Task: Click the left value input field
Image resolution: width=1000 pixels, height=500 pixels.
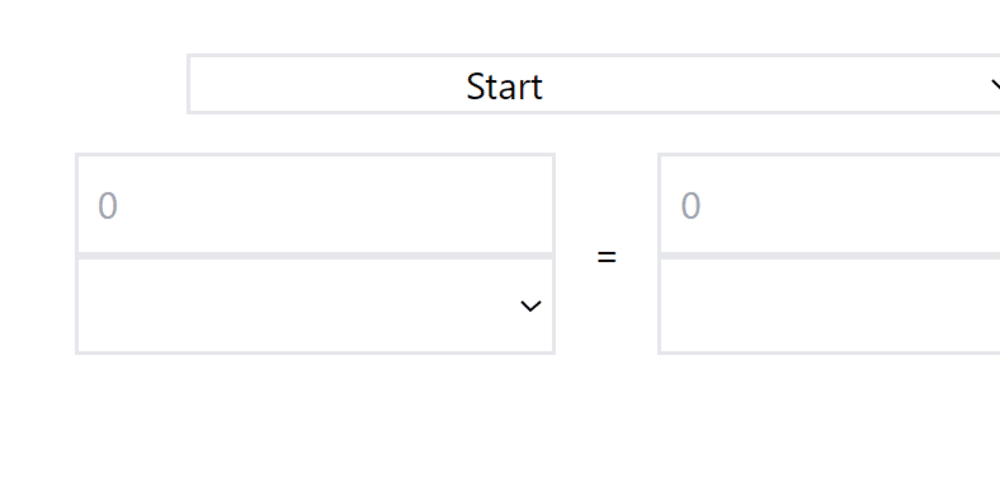Action: pos(315,206)
